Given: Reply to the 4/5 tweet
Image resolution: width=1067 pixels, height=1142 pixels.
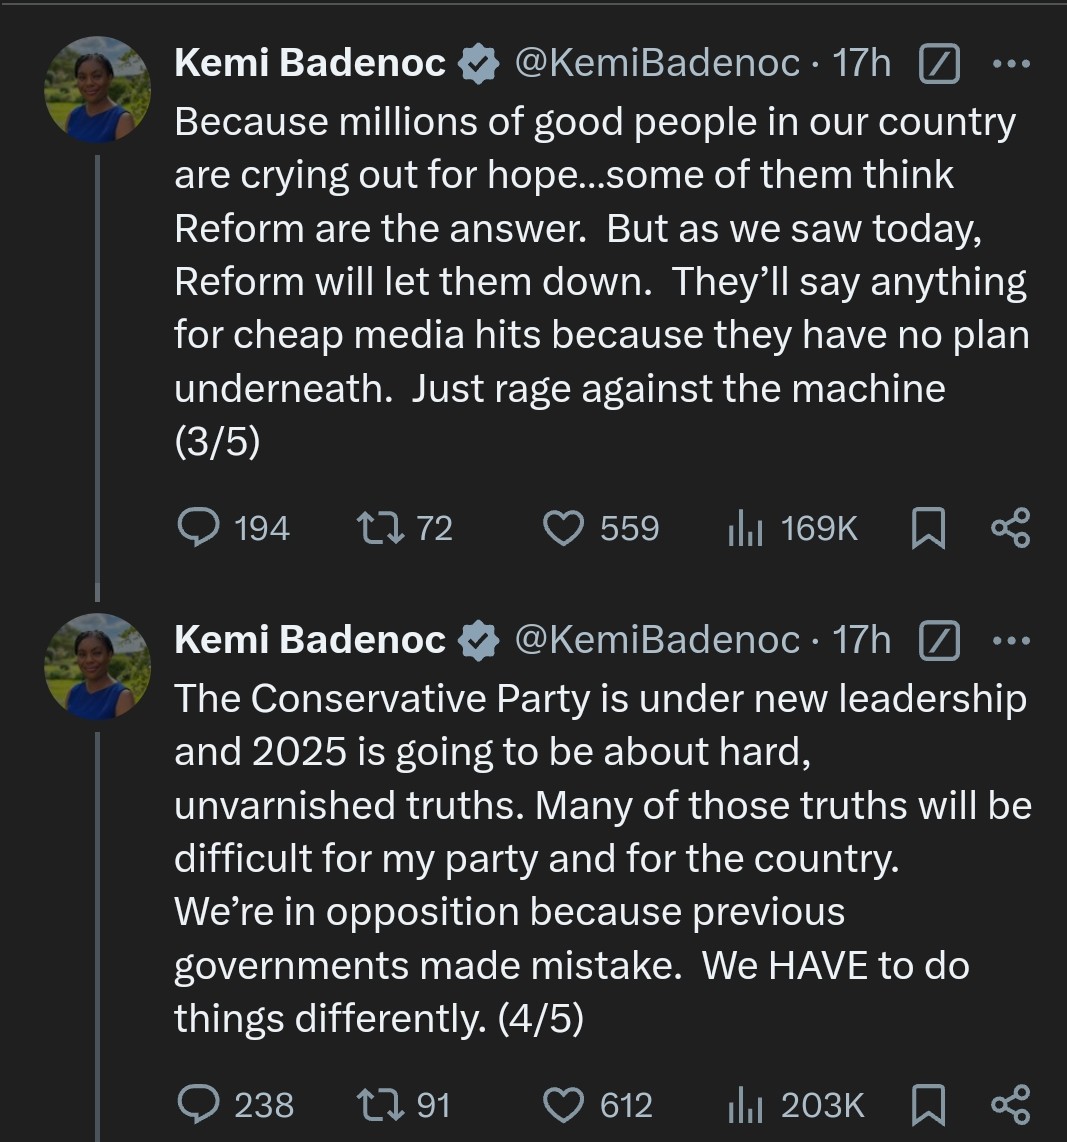Looking at the screenshot, I should point(198,1104).
